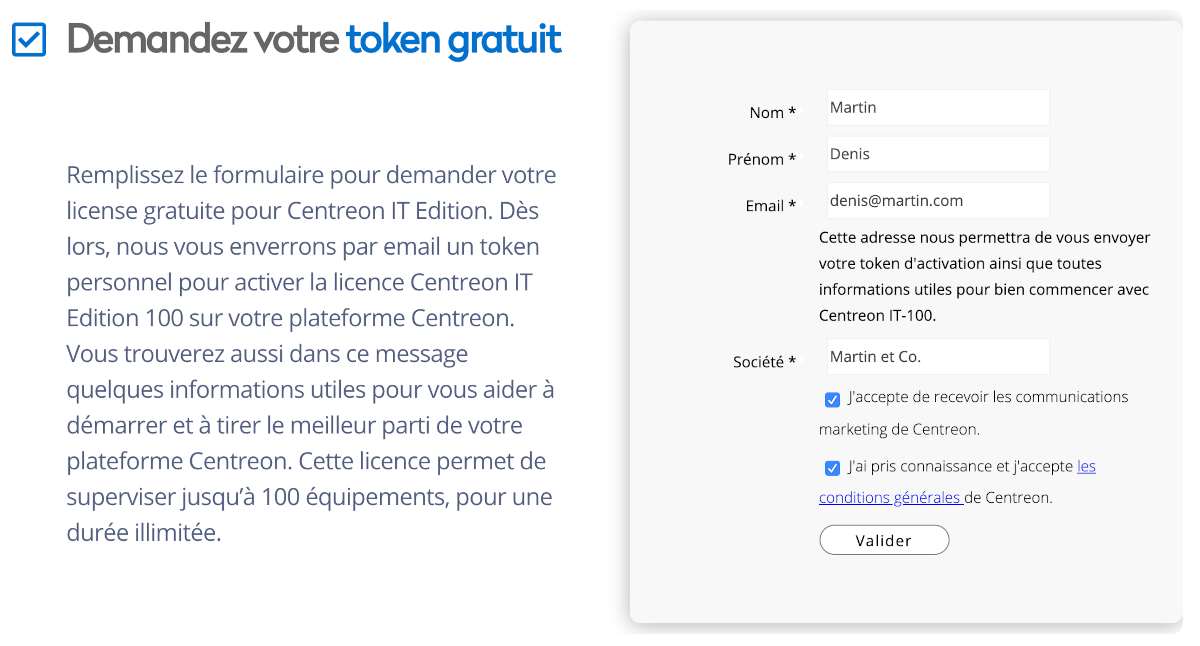Click the 'Email *' field label
This screenshot has width=1200, height=646.
coord(771,205)
